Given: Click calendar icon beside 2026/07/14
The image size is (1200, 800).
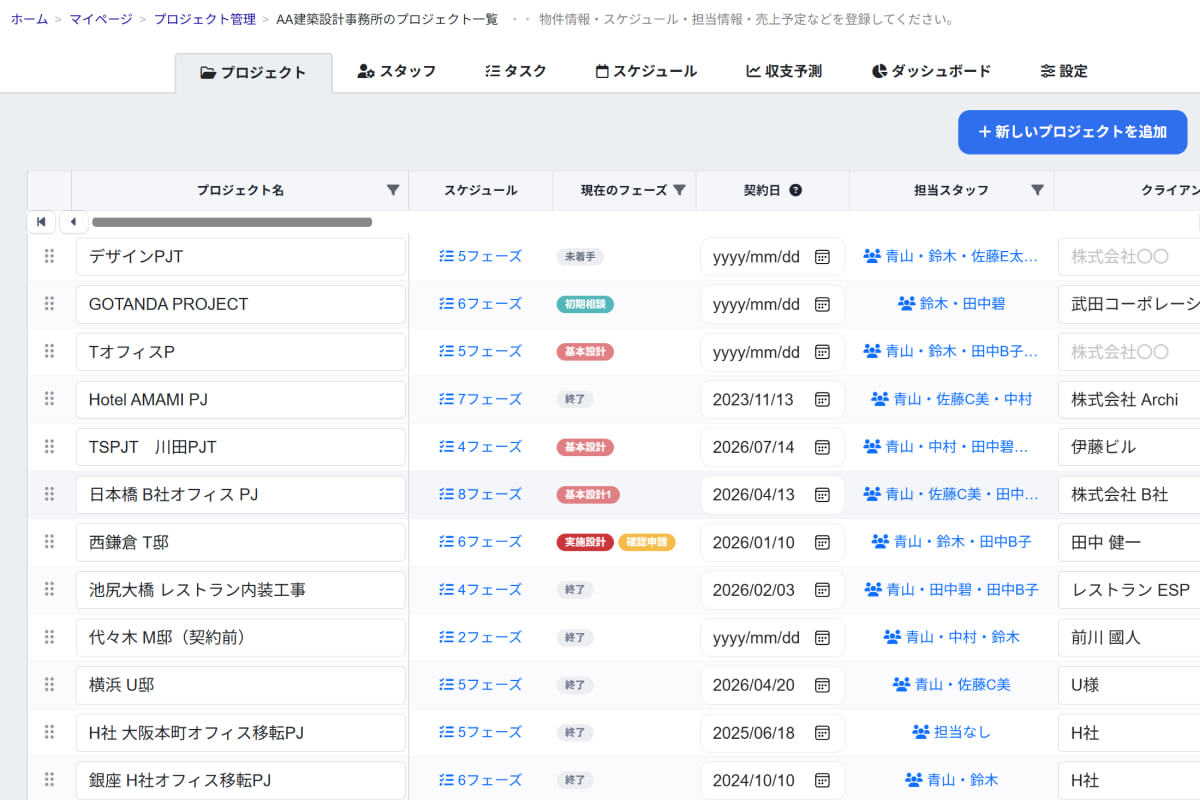Looking at the screenshot, I should [822, 447].
